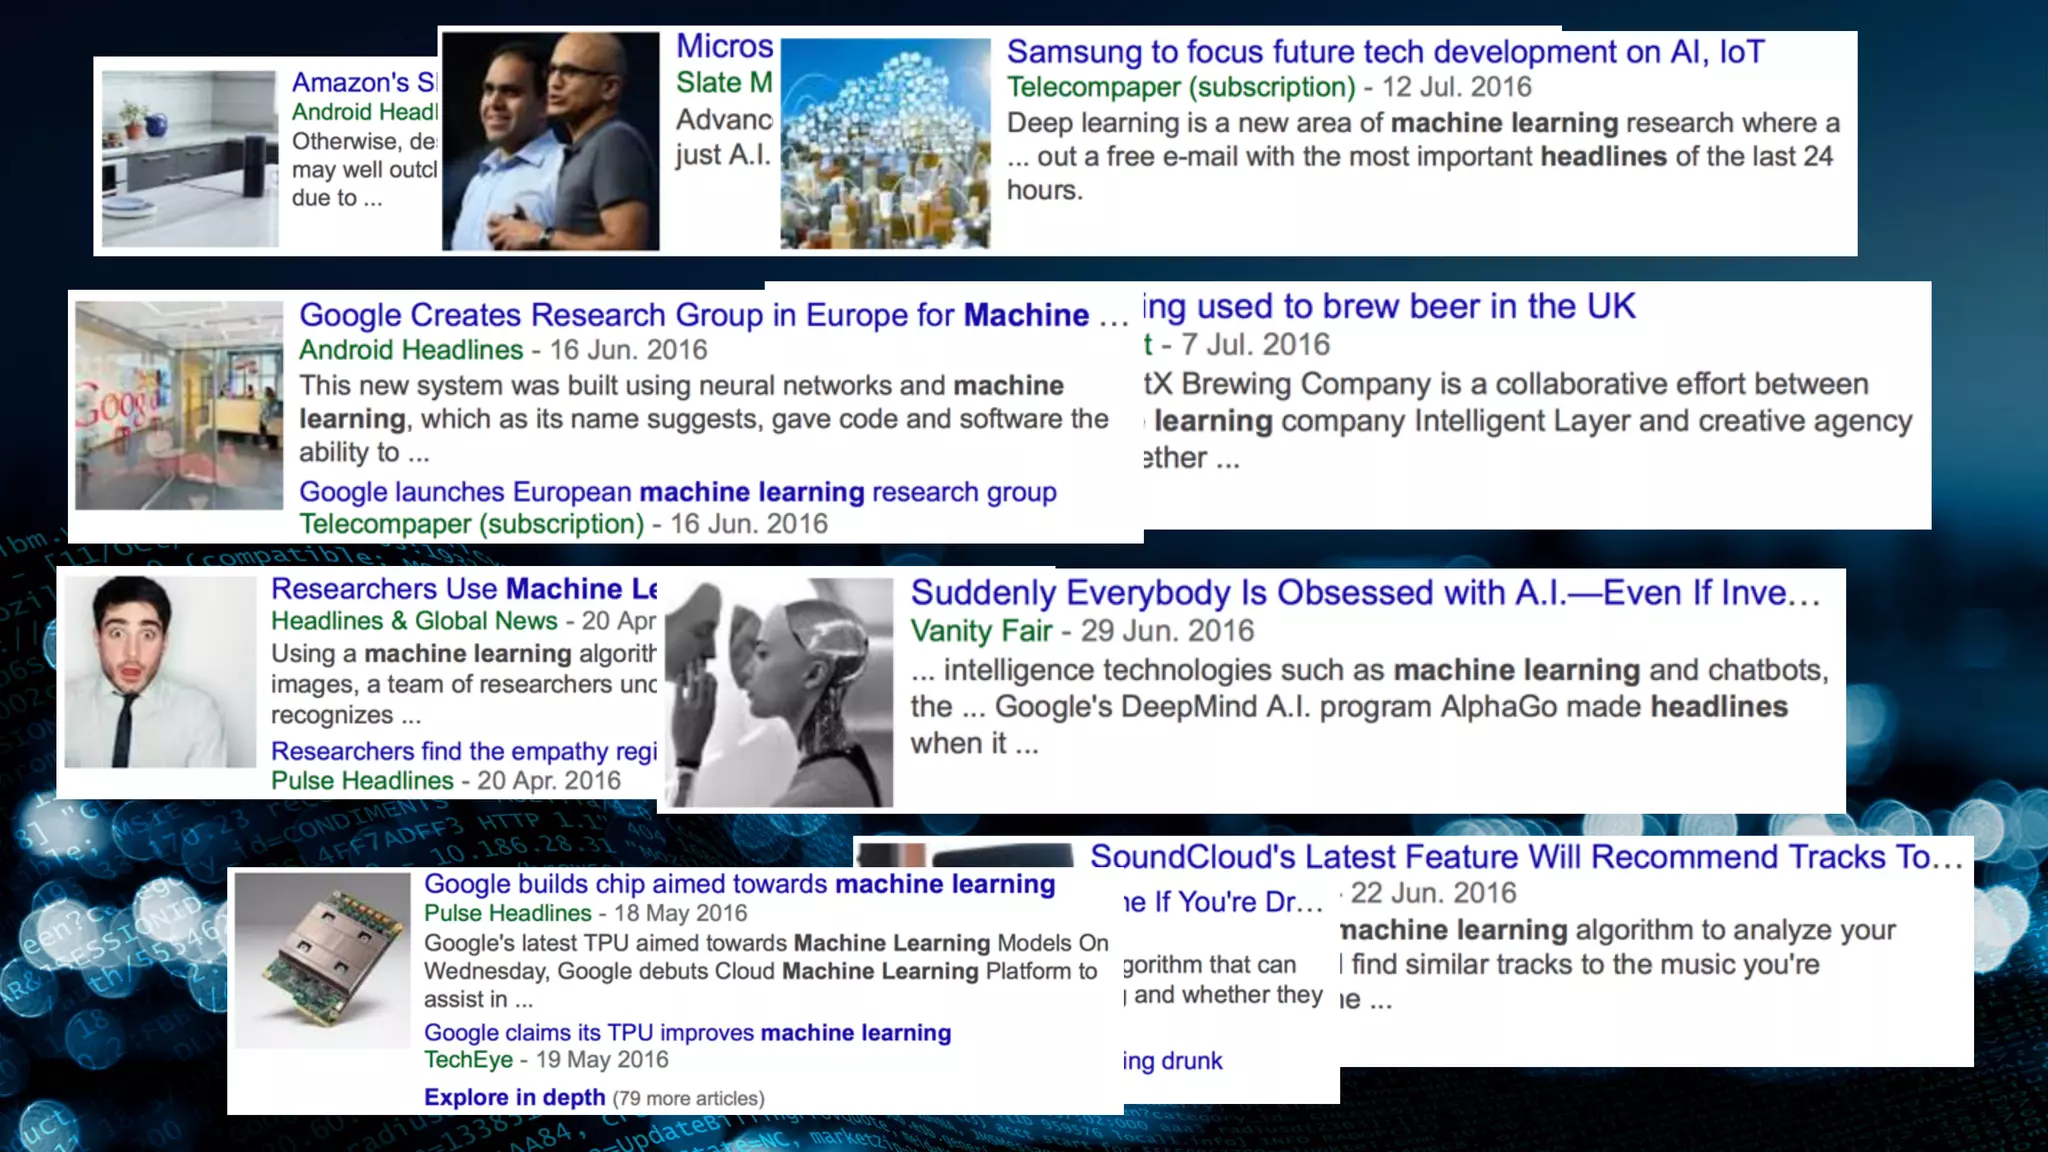Open the Samsung AI, IoT headline link
Screen dimensions: 2048x1152
point(1385,52)
